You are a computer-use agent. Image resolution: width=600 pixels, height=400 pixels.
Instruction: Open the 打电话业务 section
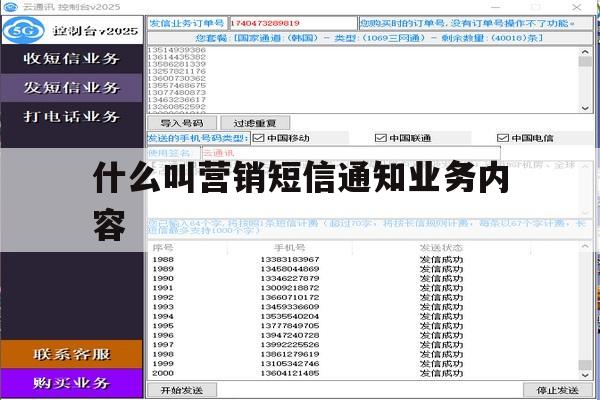pyautogui.click(x=72, y=116)
